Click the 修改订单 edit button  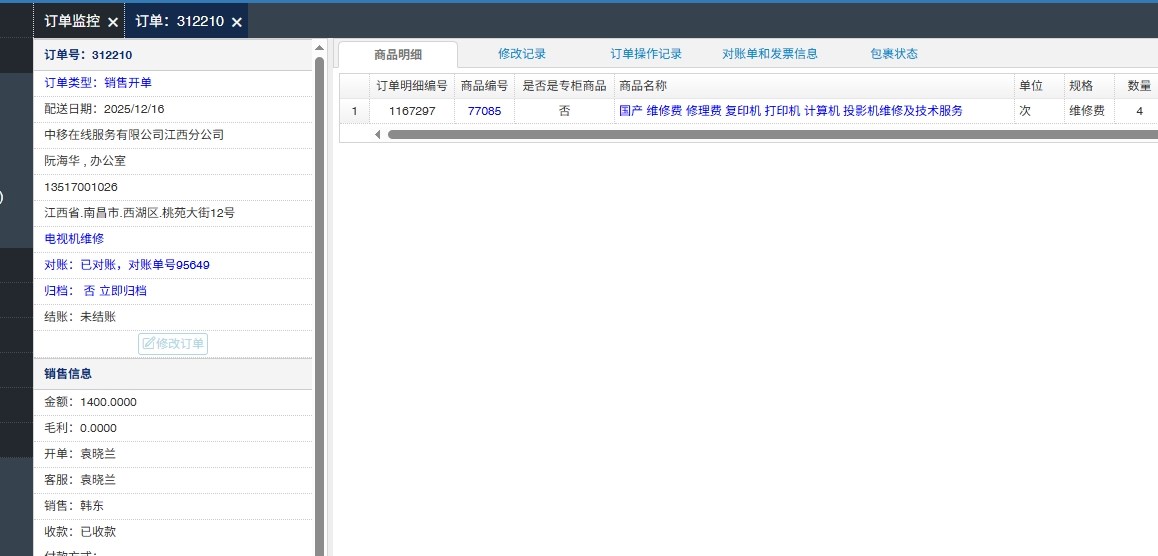pos(173,344)
